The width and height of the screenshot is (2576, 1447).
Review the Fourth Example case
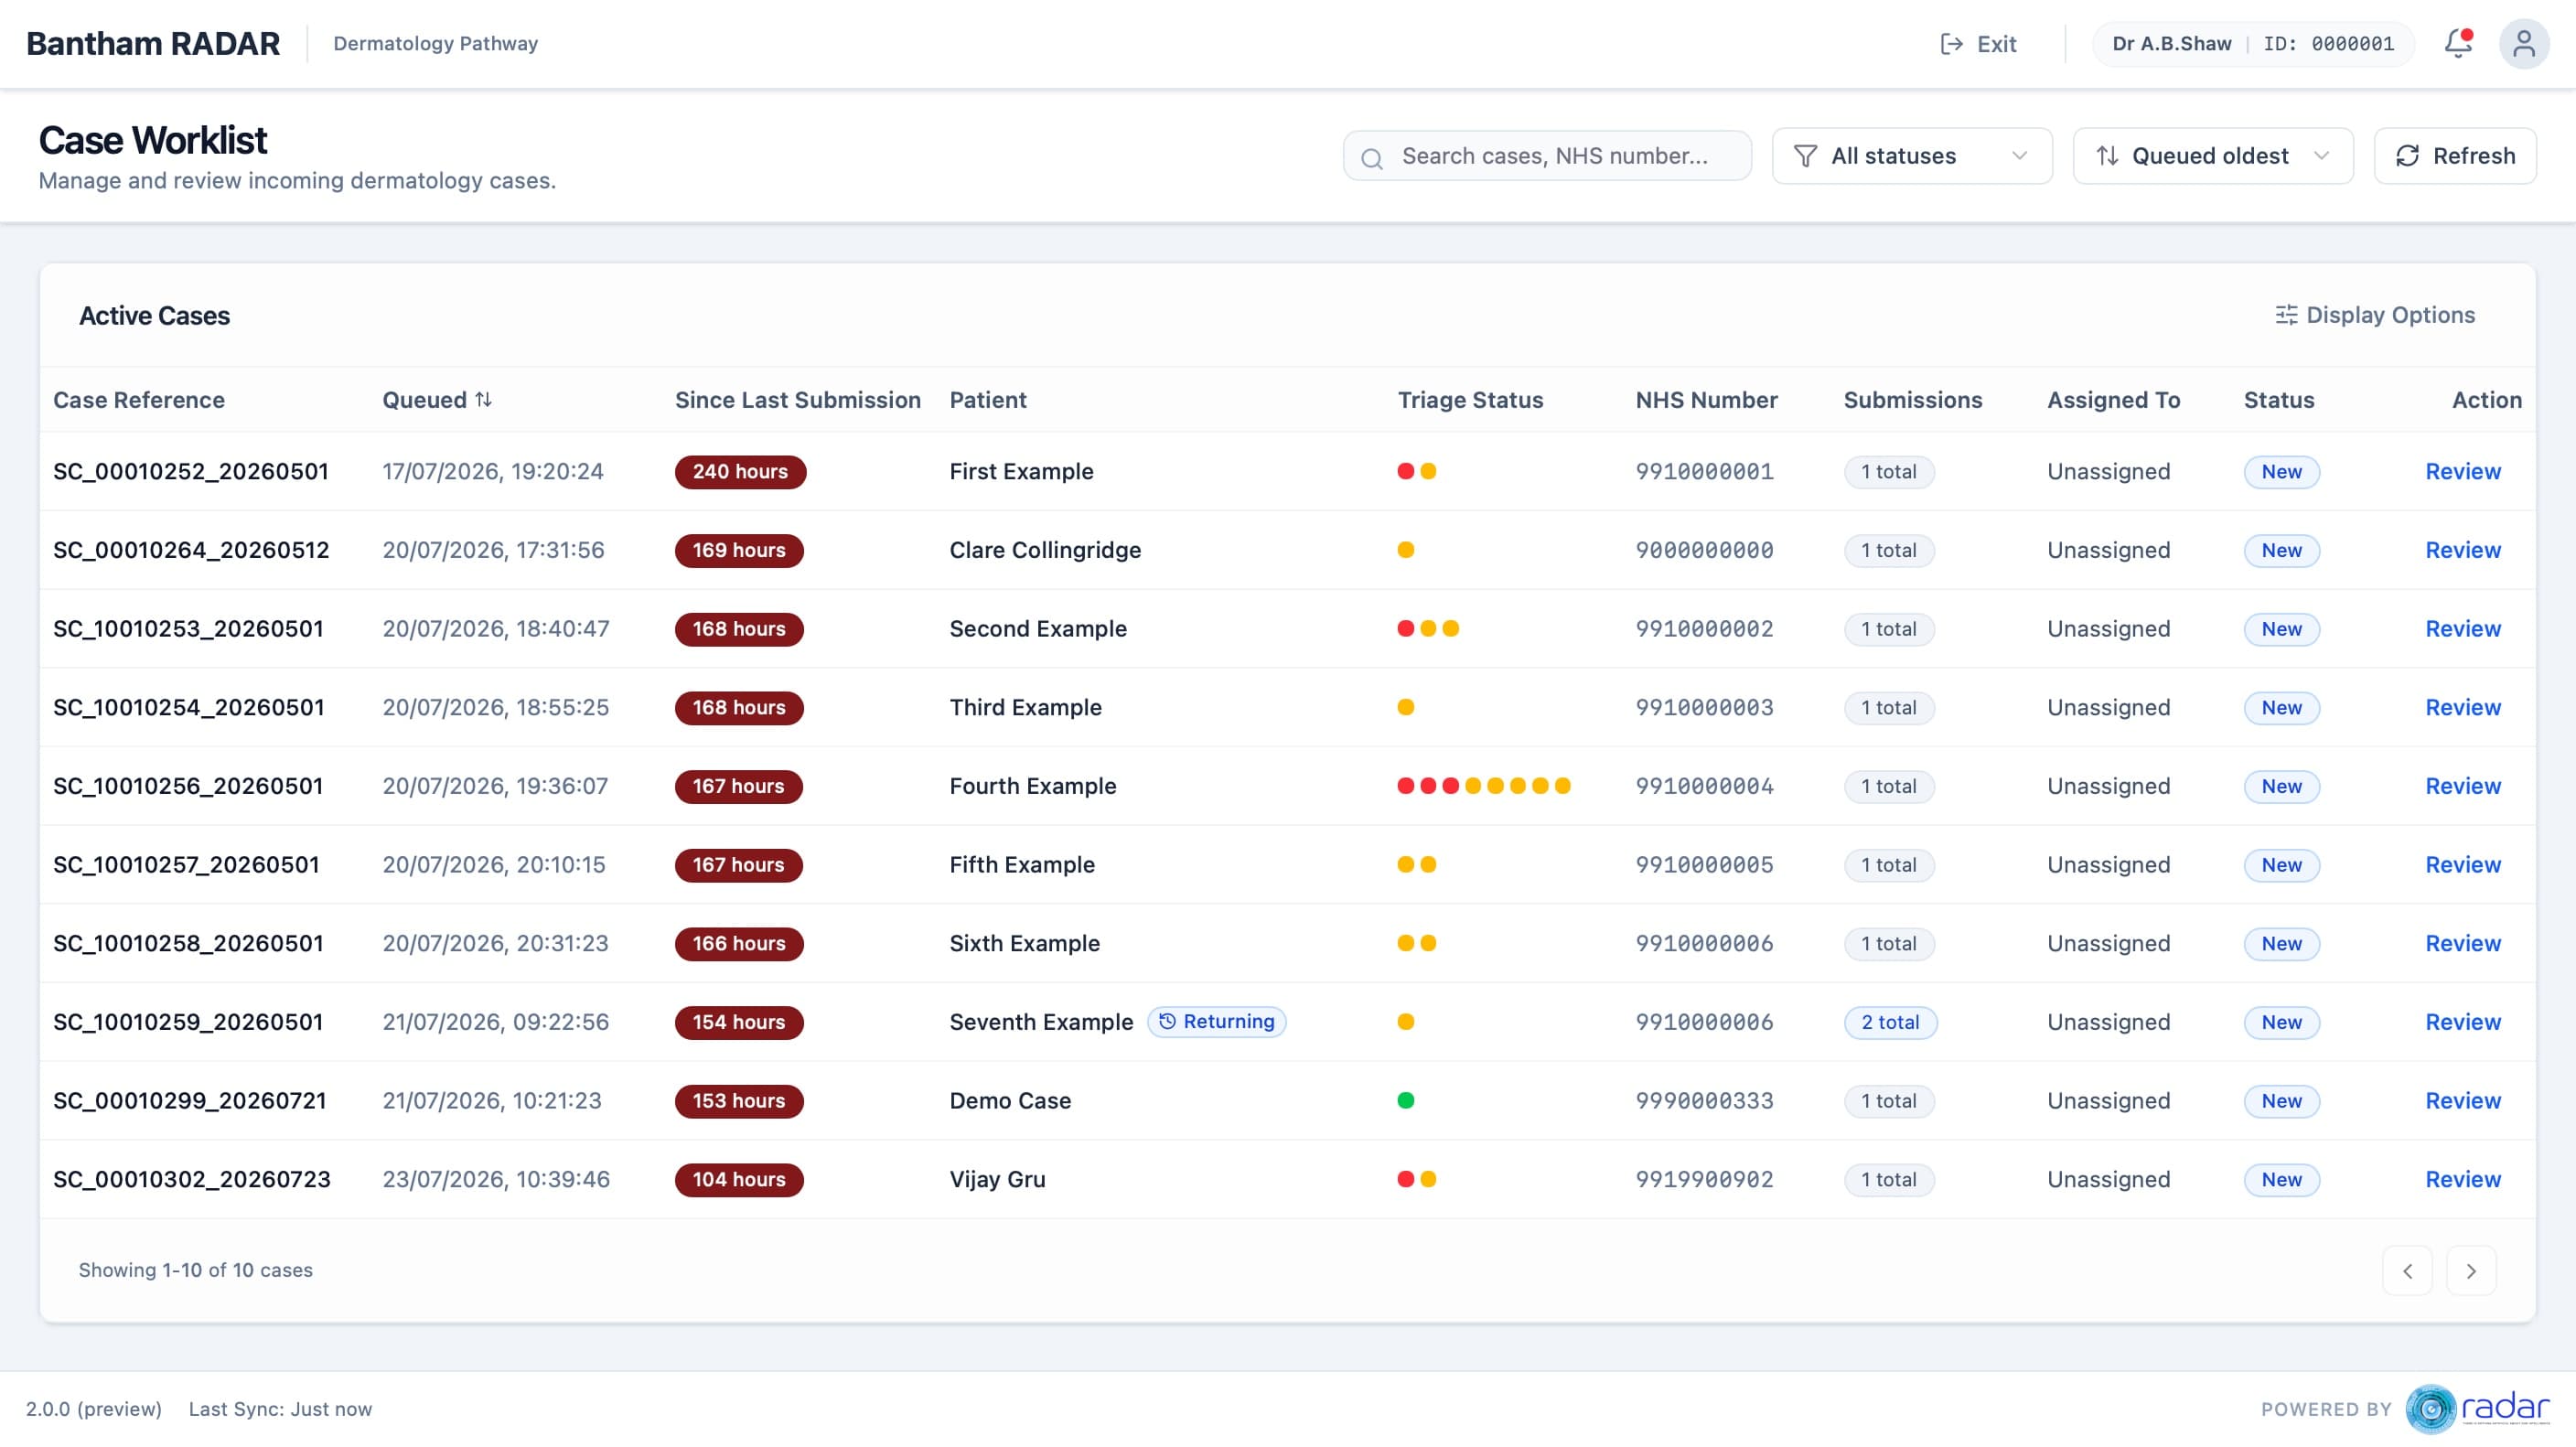pyautogui.click(x=2463, y=786)
